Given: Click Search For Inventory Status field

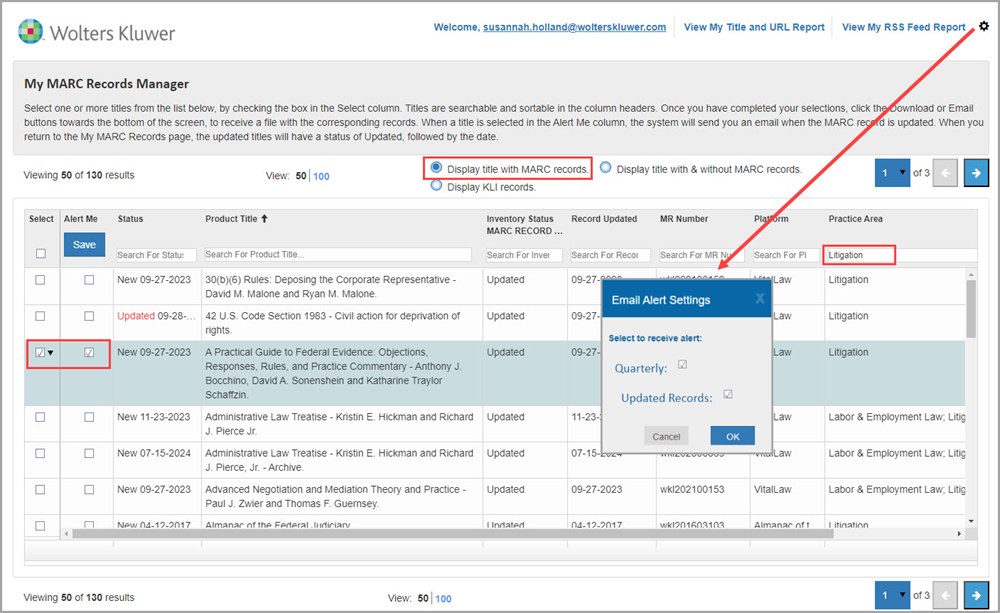Looking at the screenshot, I should point(524,255).
